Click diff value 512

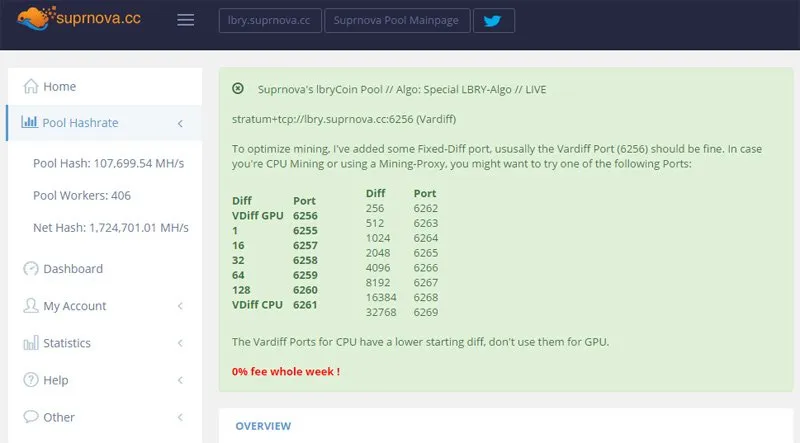pyautogui.click(x=374, y=223)
